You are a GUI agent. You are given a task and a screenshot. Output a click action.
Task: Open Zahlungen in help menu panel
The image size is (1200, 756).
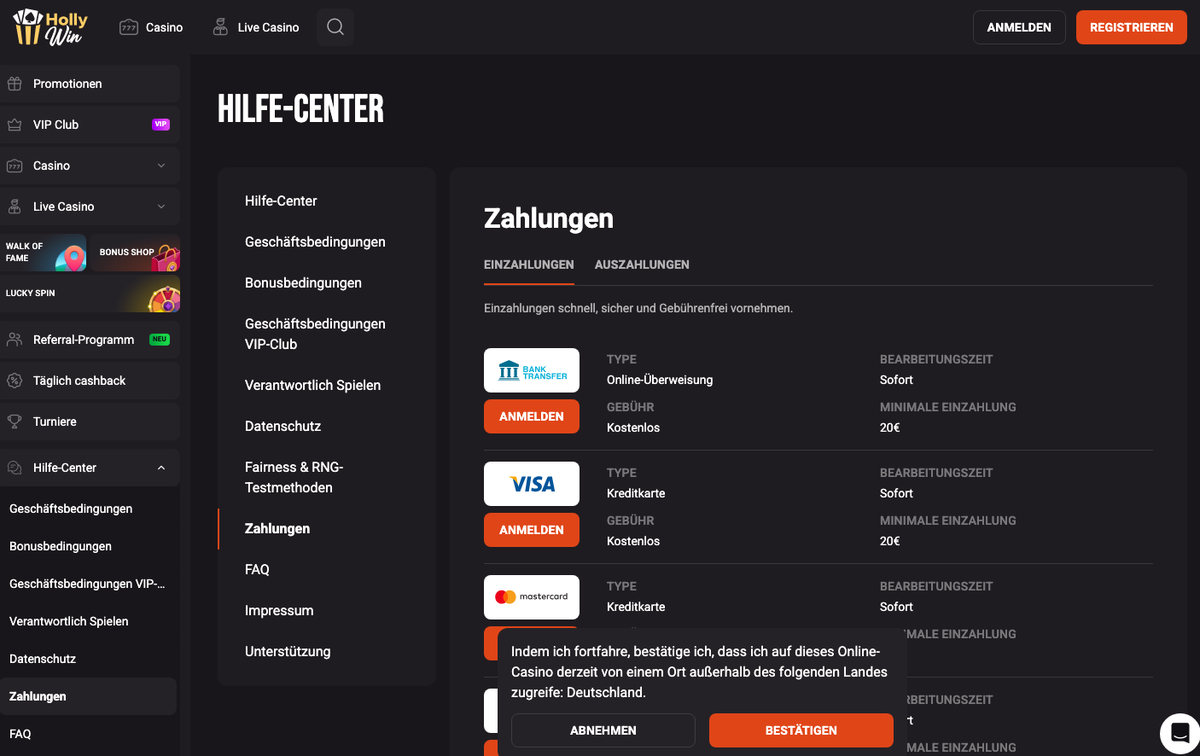[x=277, y=529]
